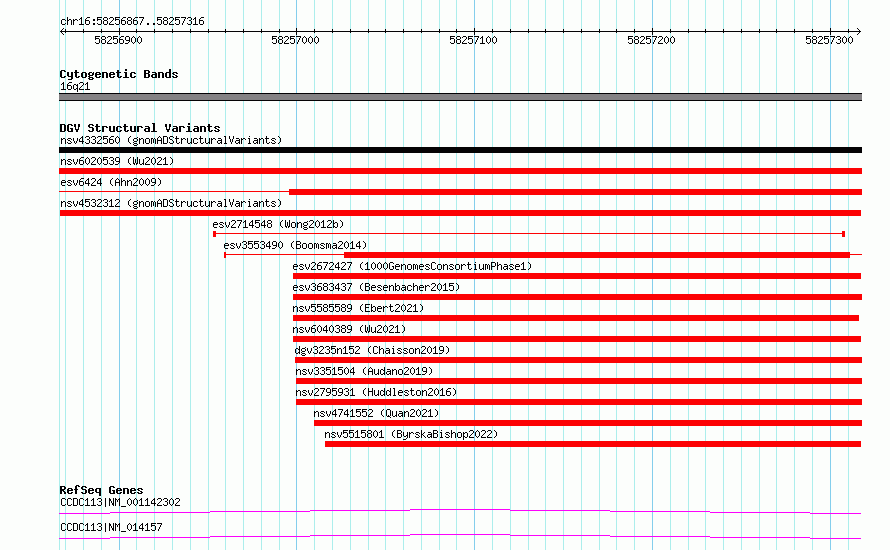
Task: Click the red bar under esv2672427
Action: click(577, 276)
